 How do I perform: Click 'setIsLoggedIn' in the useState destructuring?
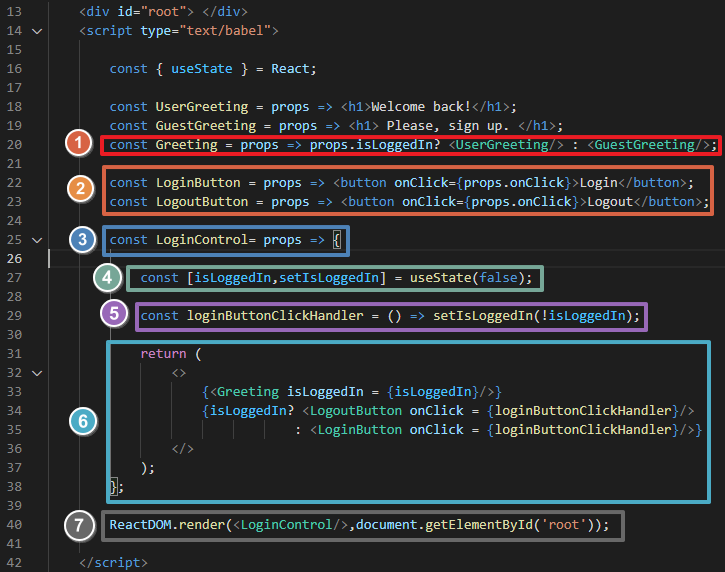coord(329,277)
